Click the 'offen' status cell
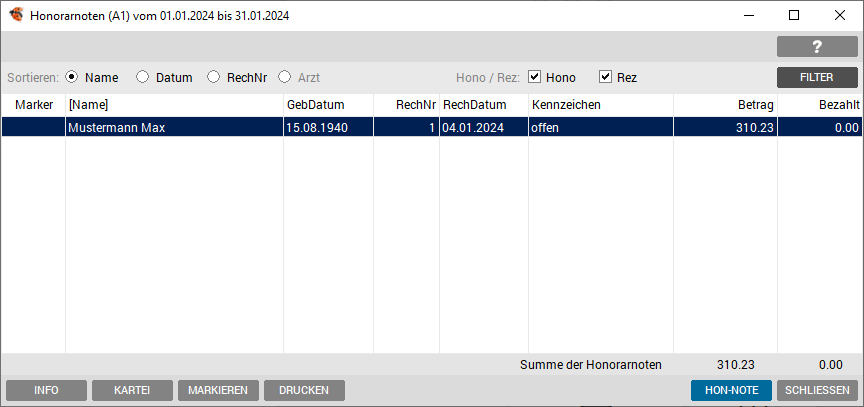The width and height of the screenshot is (864, 407). [x=601, y=128]
